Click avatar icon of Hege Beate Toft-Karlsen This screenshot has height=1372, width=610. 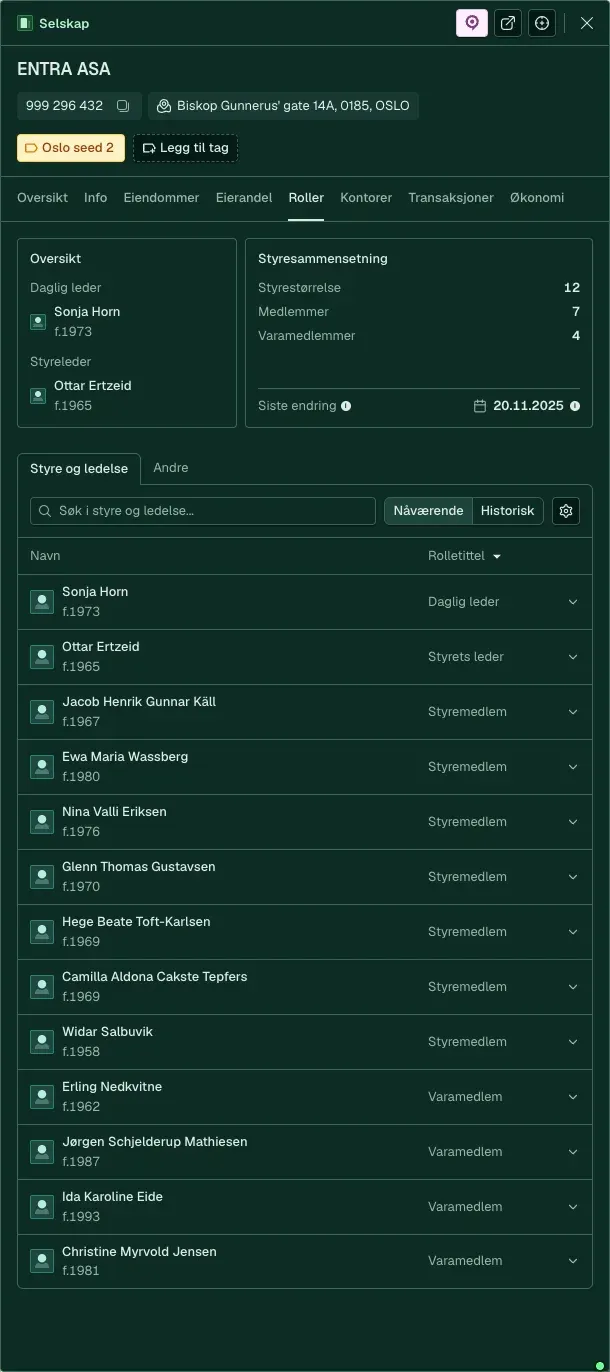[x=42, y=932]
